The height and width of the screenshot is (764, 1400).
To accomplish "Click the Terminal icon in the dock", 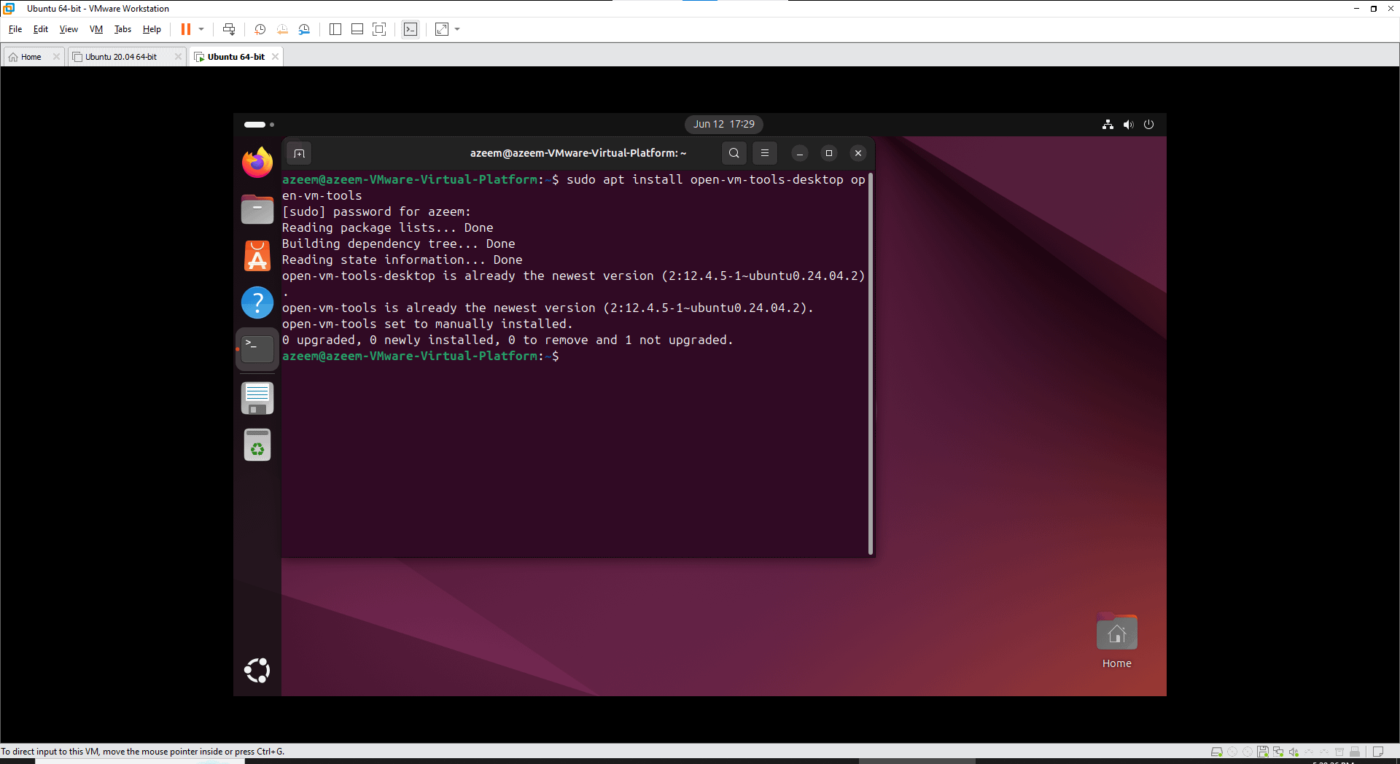I will click(x=257, y=349).
